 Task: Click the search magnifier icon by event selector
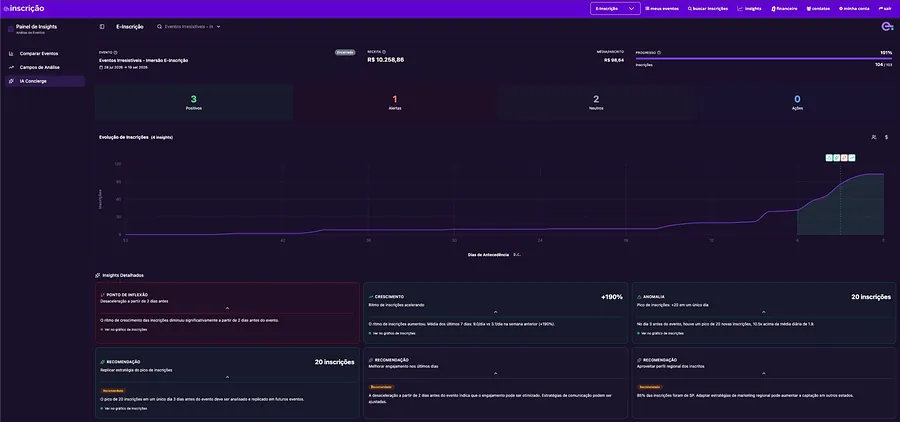click(x=159, y=26)
